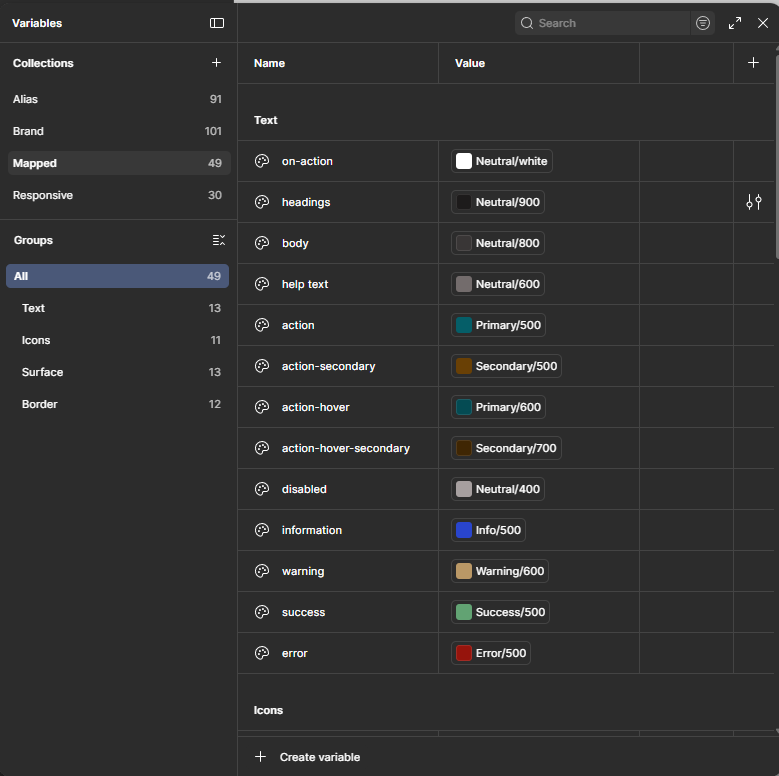Viewport: 779px width, 776px height.
Task: Click the Neutral/400 color swatch
Action: pos(464,489)
